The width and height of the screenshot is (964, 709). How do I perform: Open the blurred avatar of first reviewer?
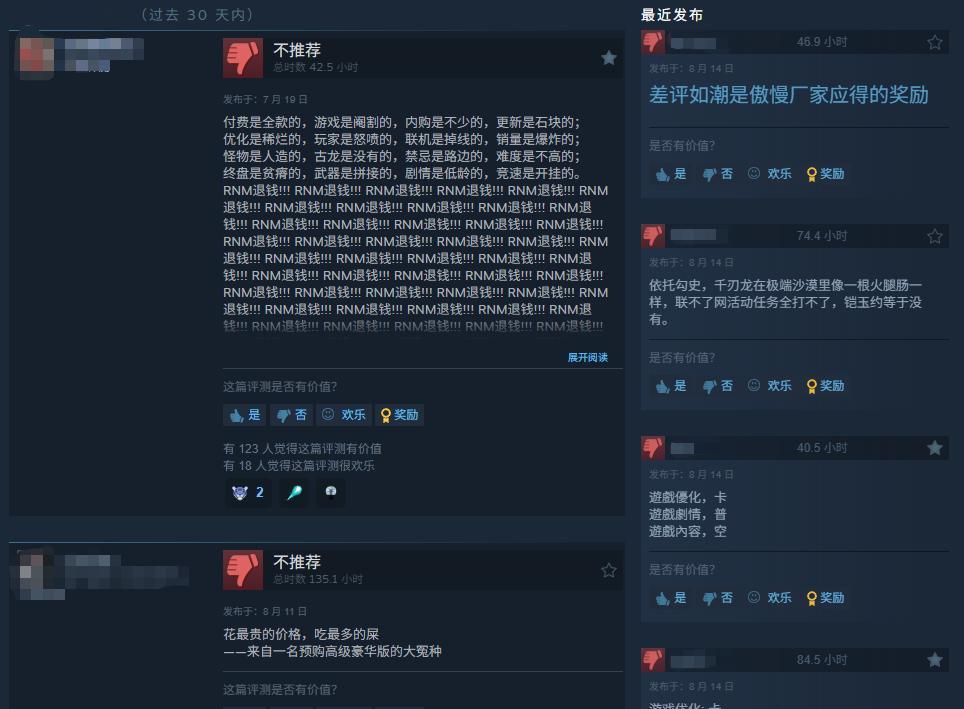click(x=37, y=56)
